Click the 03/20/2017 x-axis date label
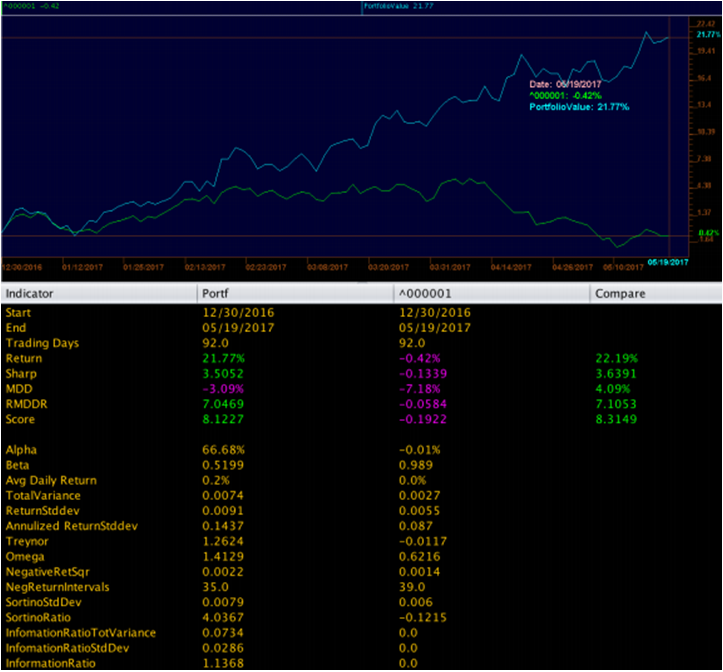723x672 pixels. click(388, 267)
